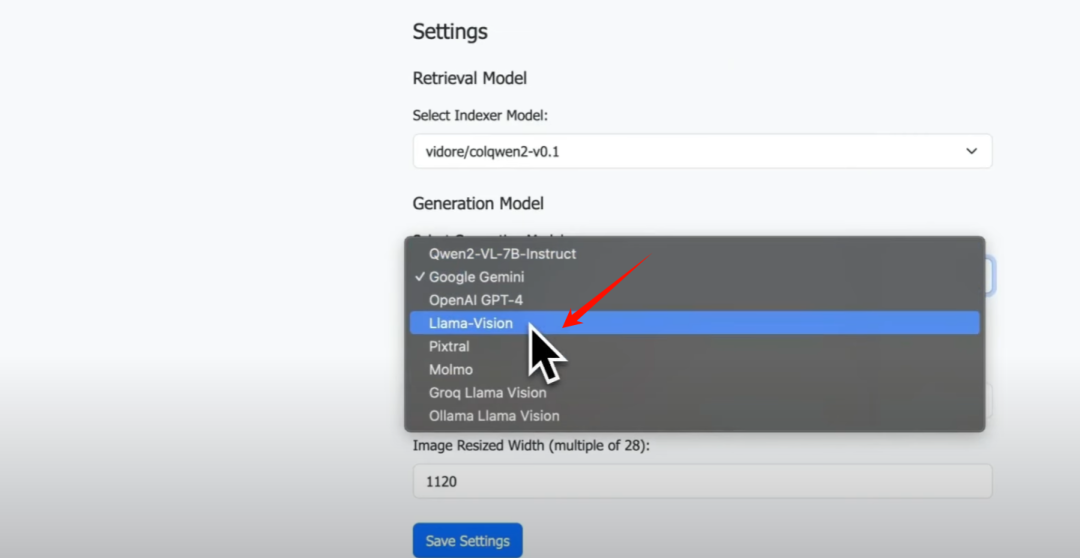The image size is (1080, 558).
Task: Select the Ollama Llama Vision option
Action: click(x=494, y=415)
